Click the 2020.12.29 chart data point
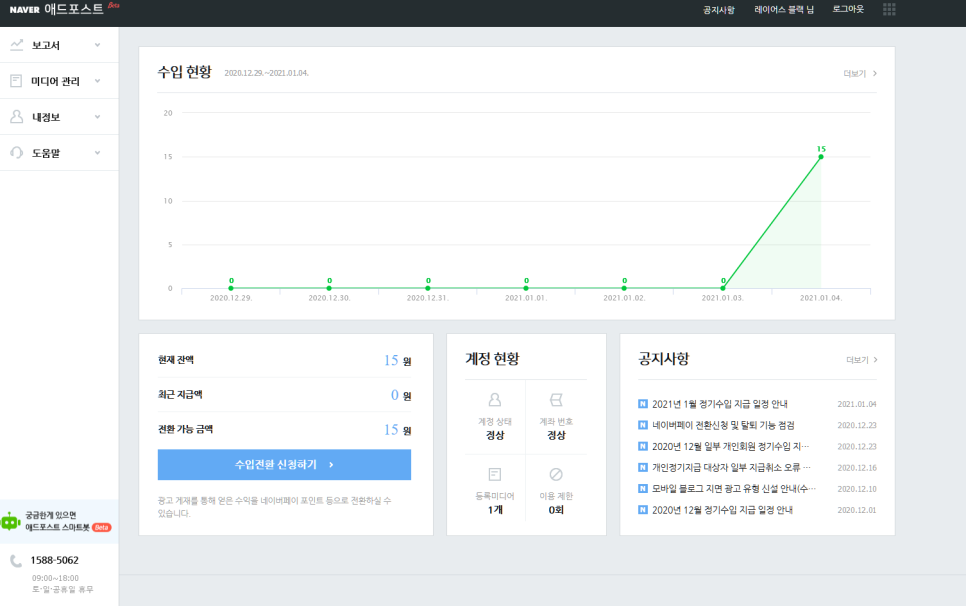This screenshot has width=966, height=606. tap(231, 288)
